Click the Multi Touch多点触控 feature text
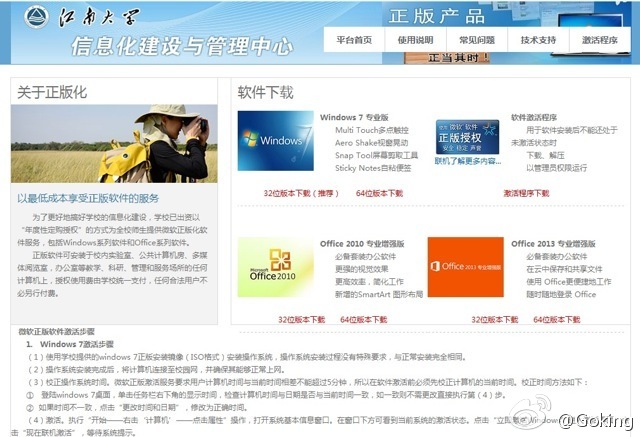The height and width of the screenshot is (437, 640). (x=372, y=130)
